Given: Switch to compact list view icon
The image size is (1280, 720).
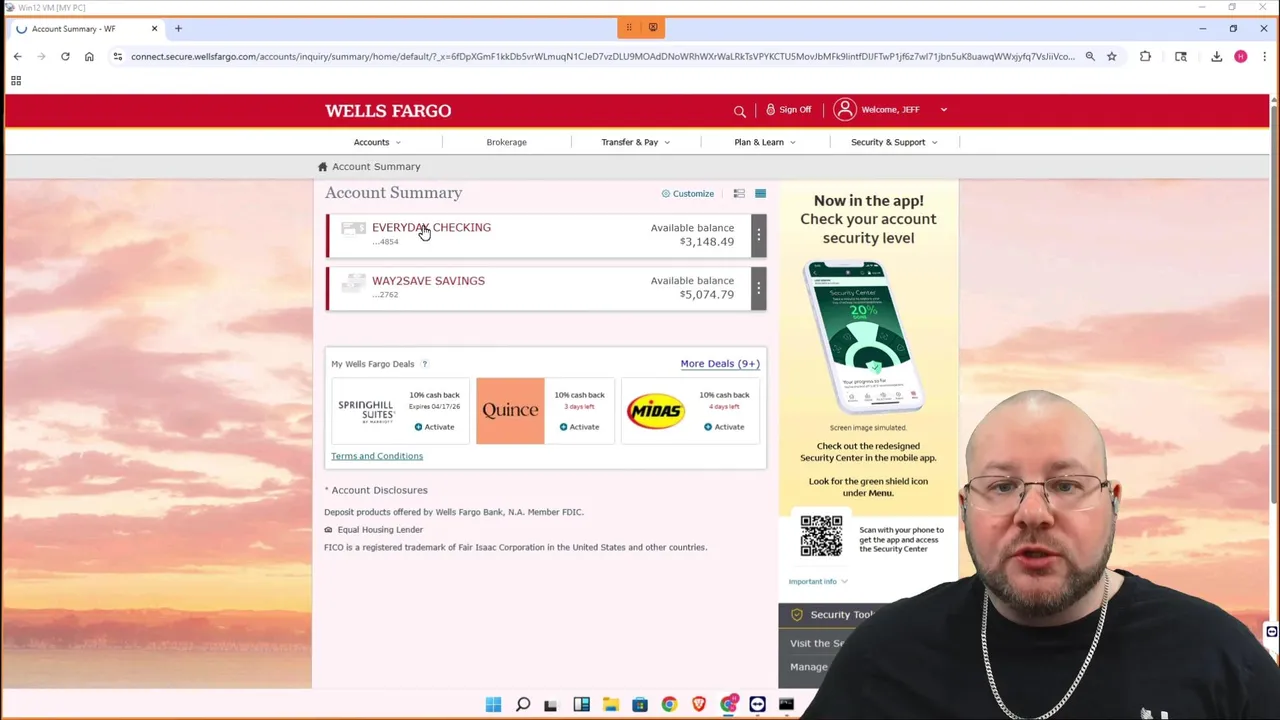Looking at the screenshot, I should coord(739,194).
